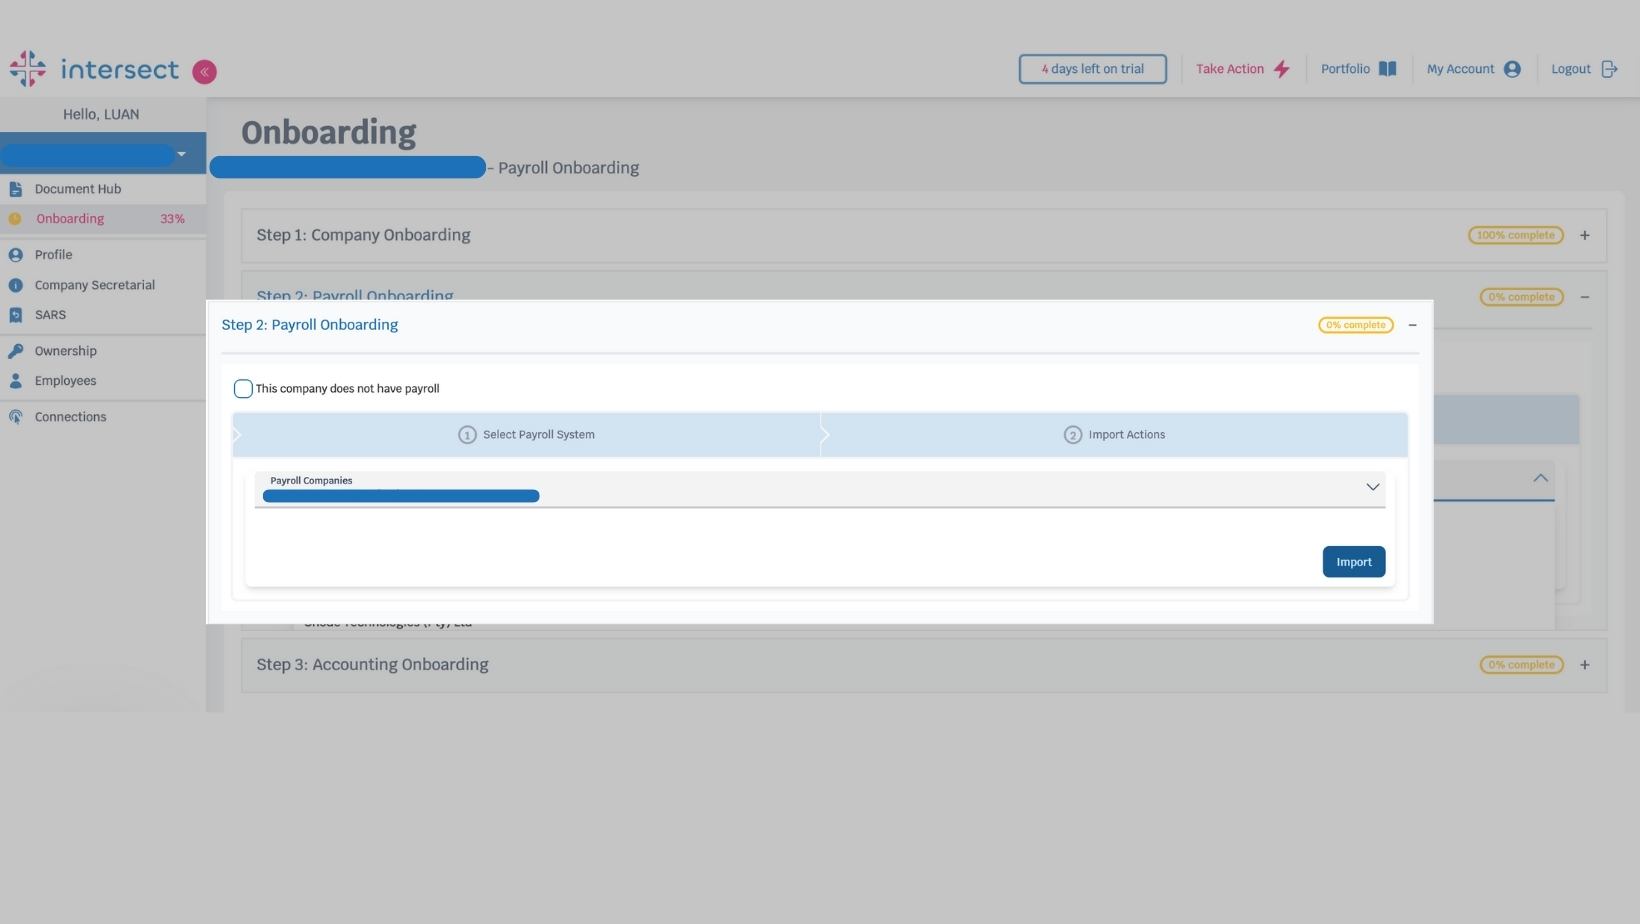This screenshot has width=1640, height=924.
Task: Open Company Secretarial menu item
Action: [x=95, y=285]
